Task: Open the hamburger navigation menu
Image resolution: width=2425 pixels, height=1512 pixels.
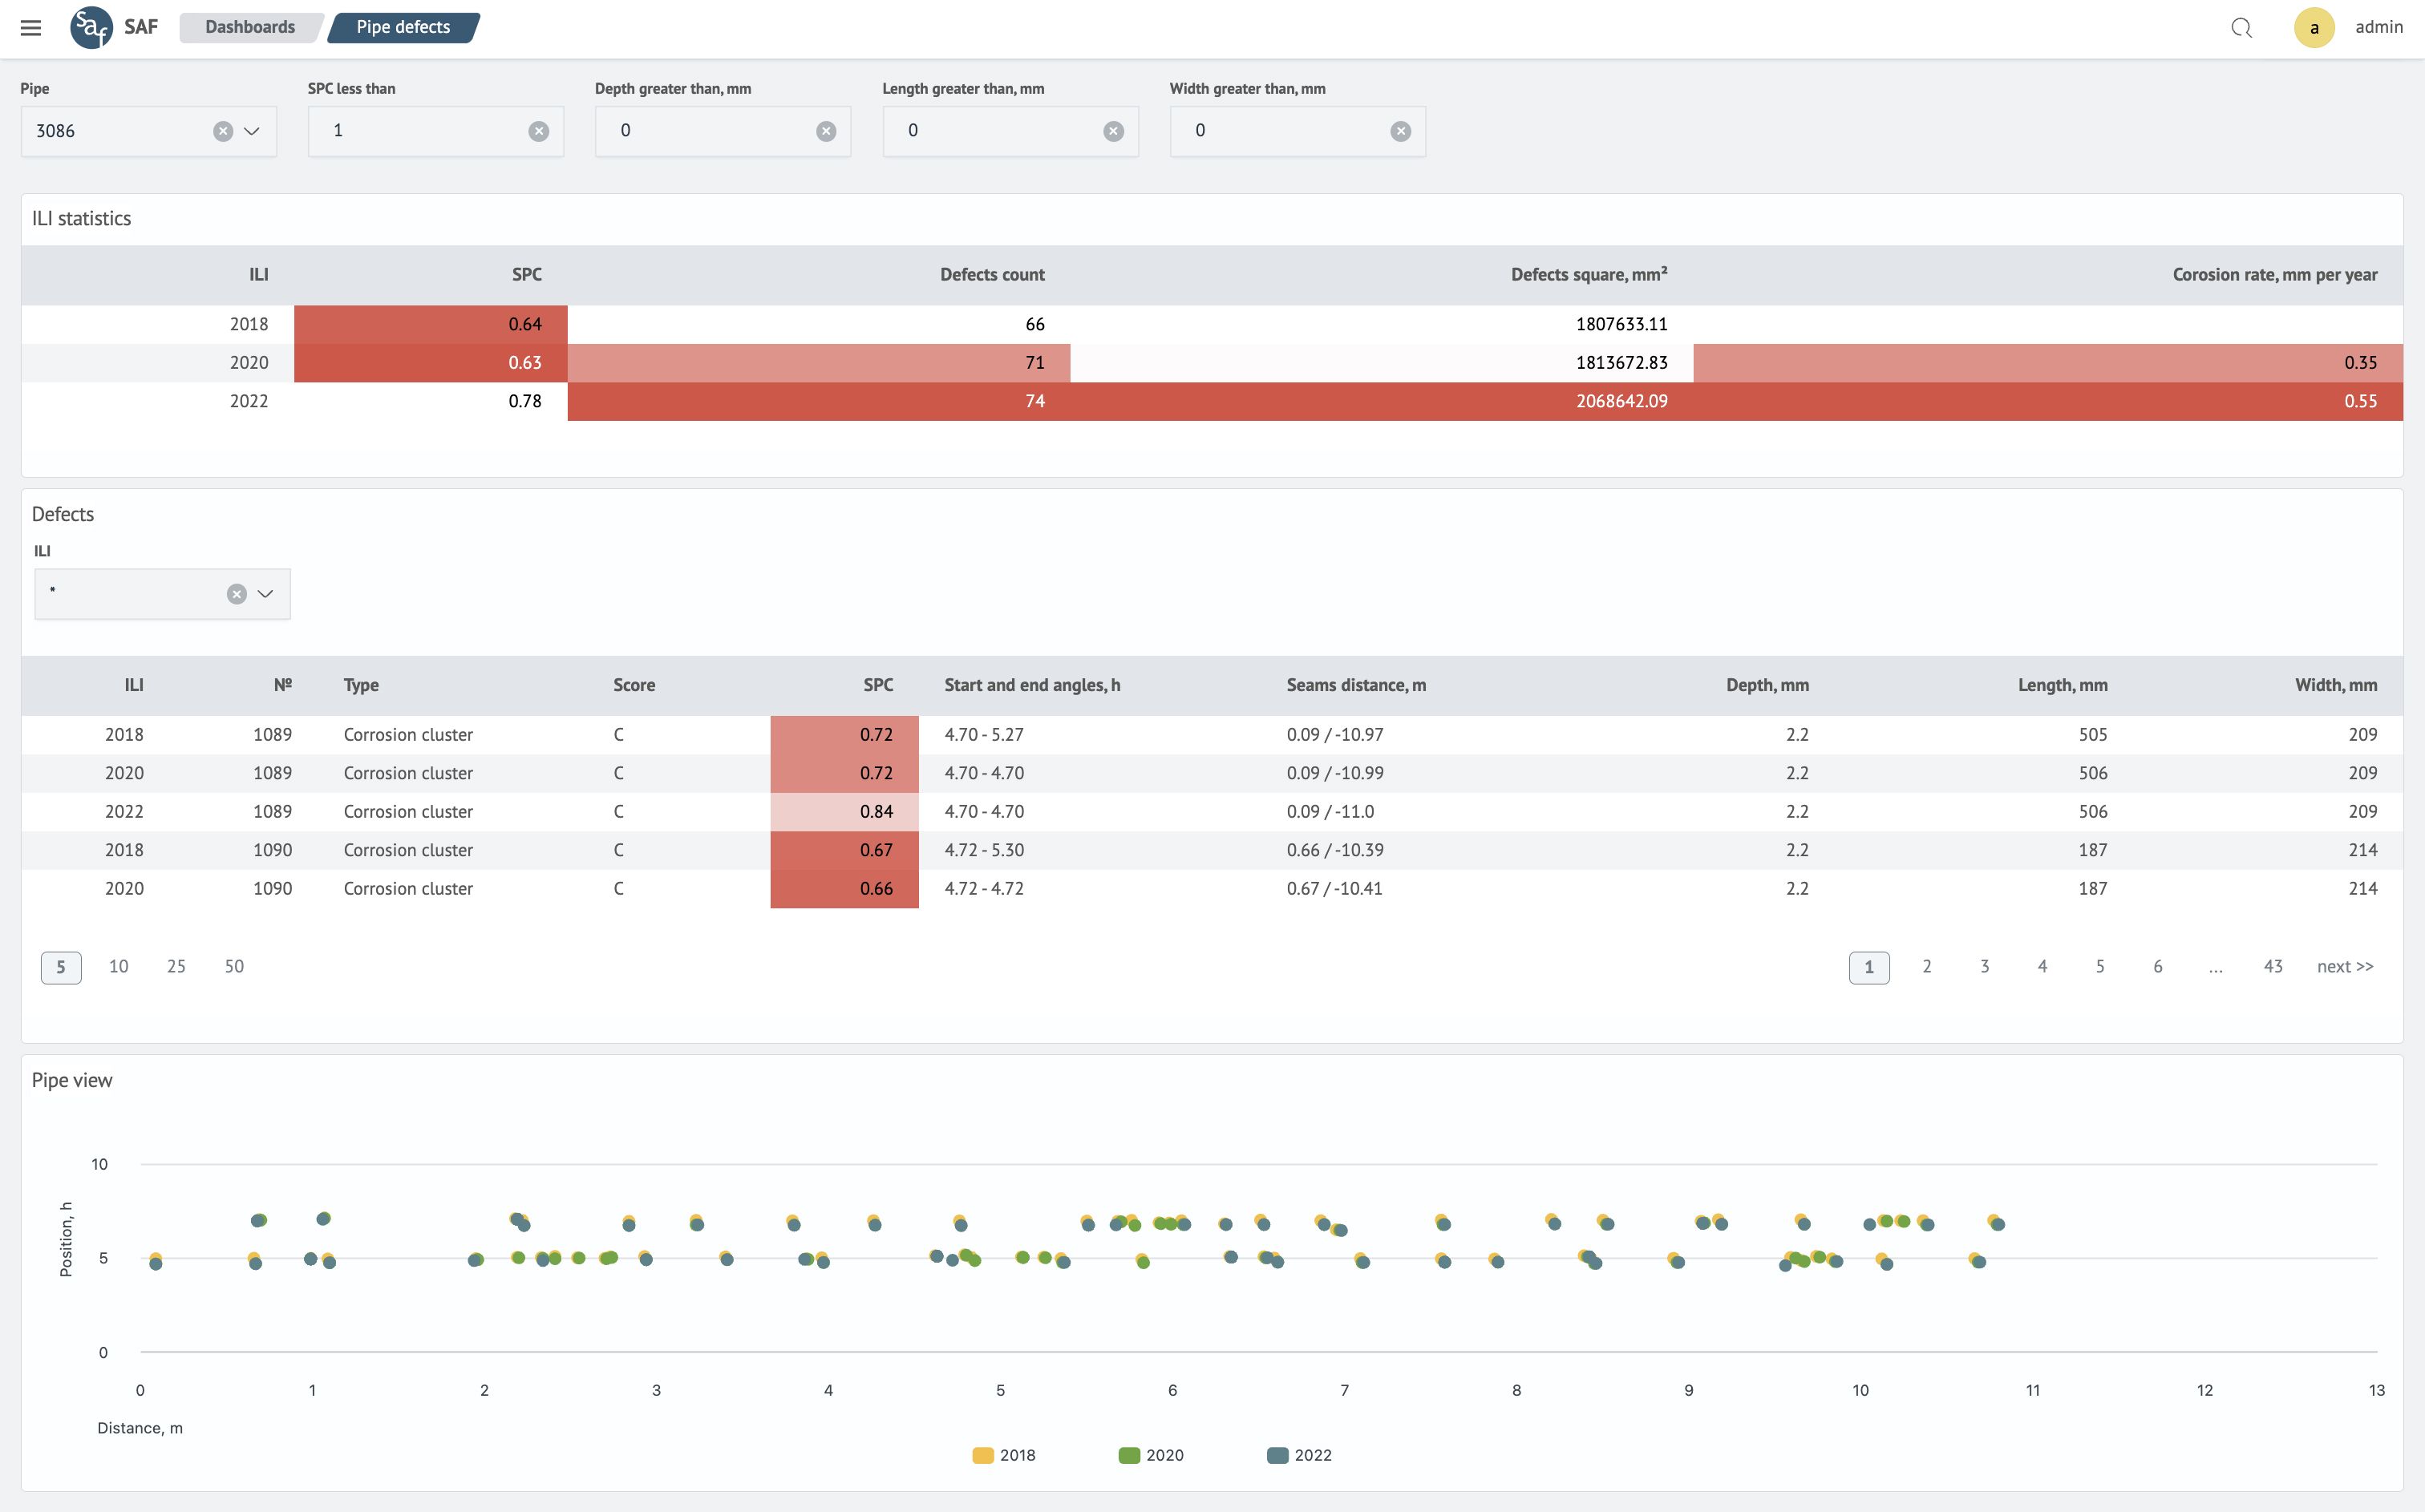Action: pyautogui.click(x=31, y=27)
